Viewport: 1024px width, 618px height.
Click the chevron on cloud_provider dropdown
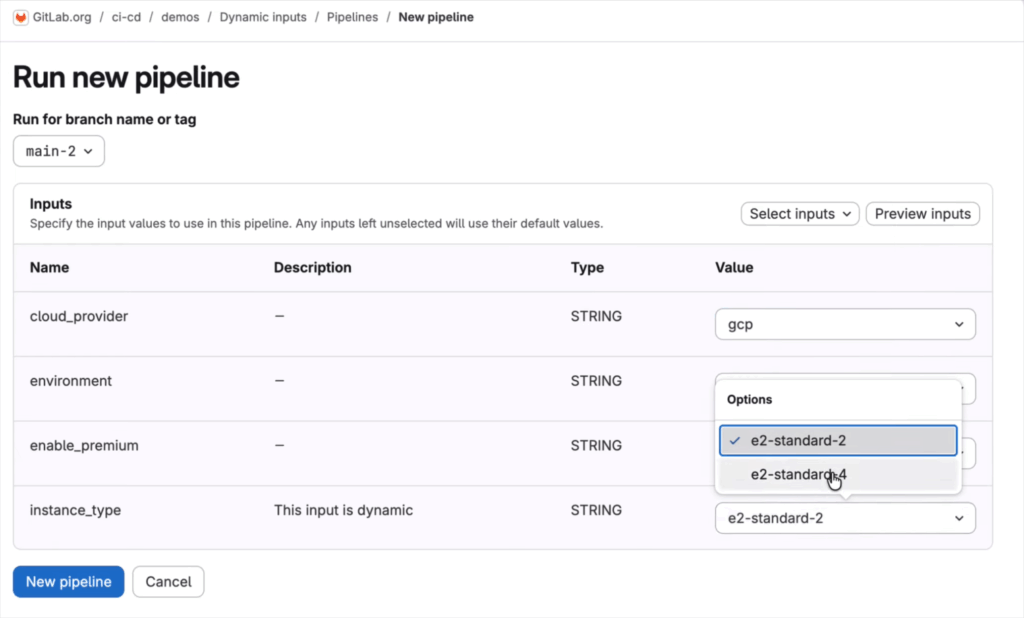(x=959, y=324)
